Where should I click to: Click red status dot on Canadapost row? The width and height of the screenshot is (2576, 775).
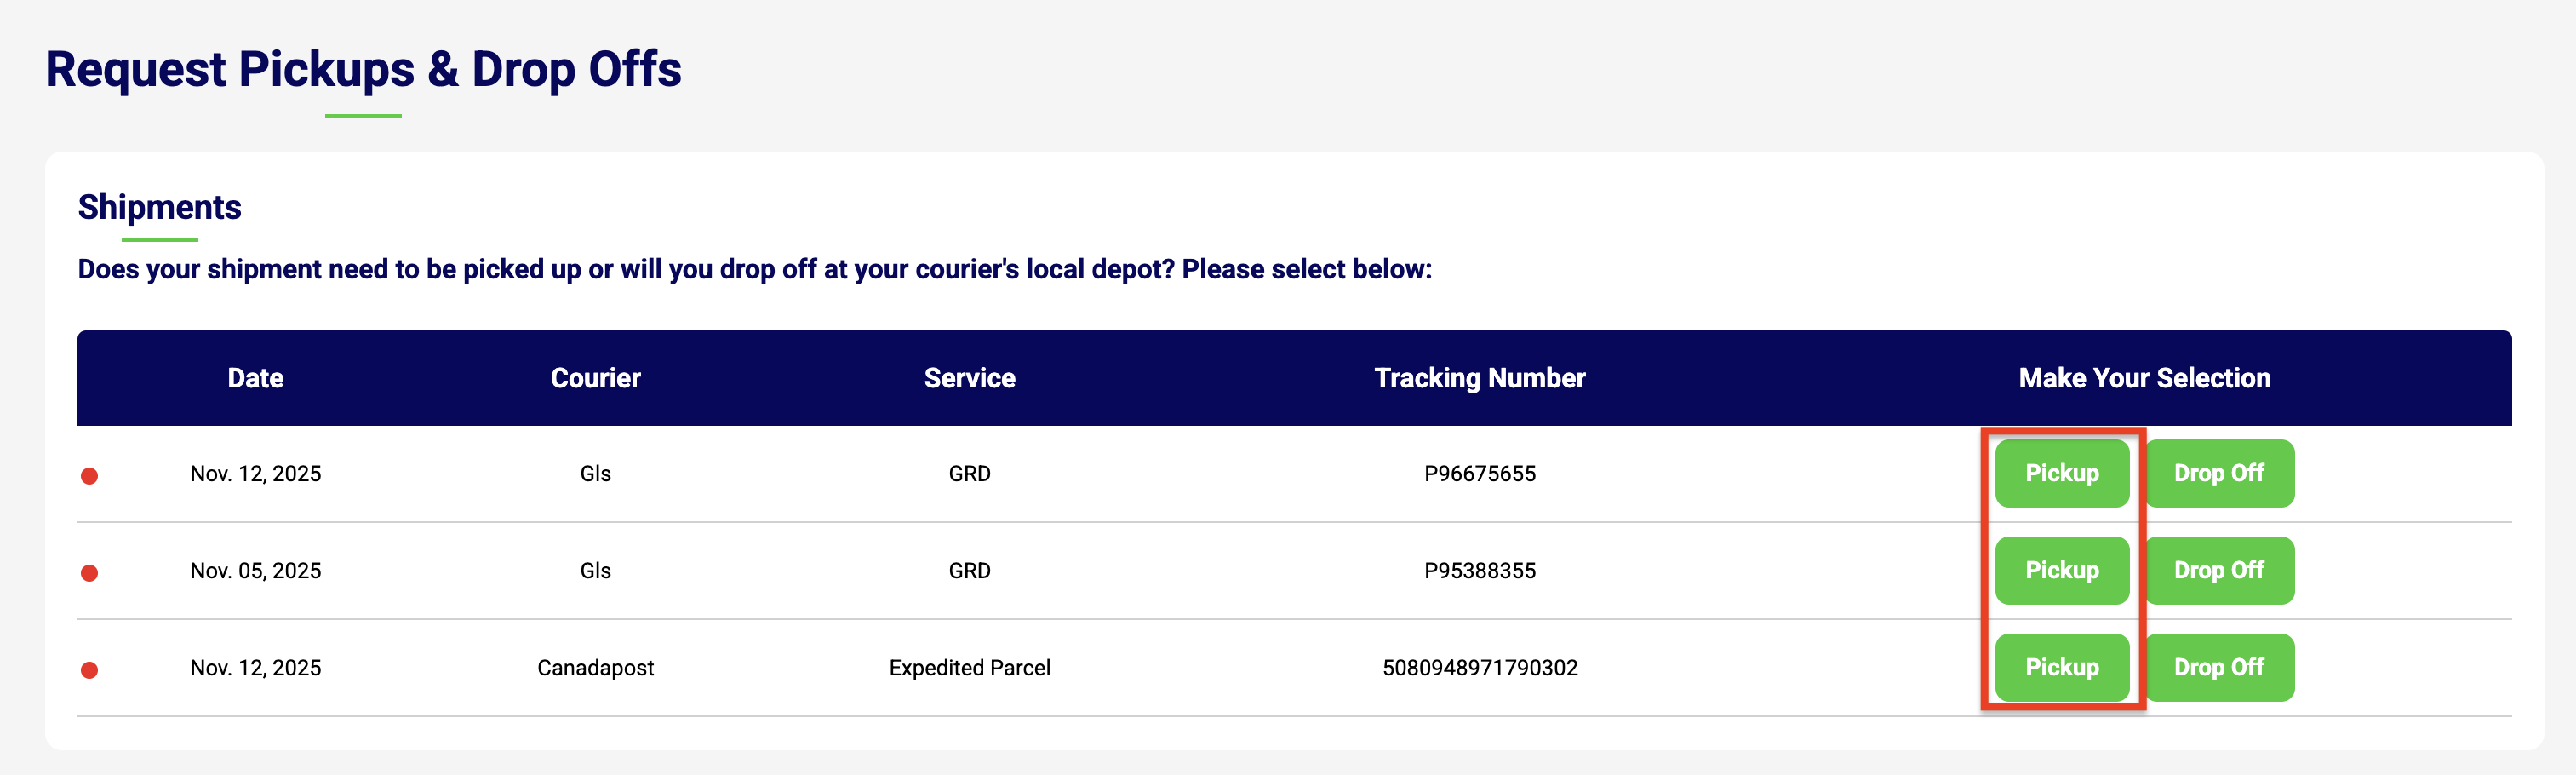coord(90,670)
